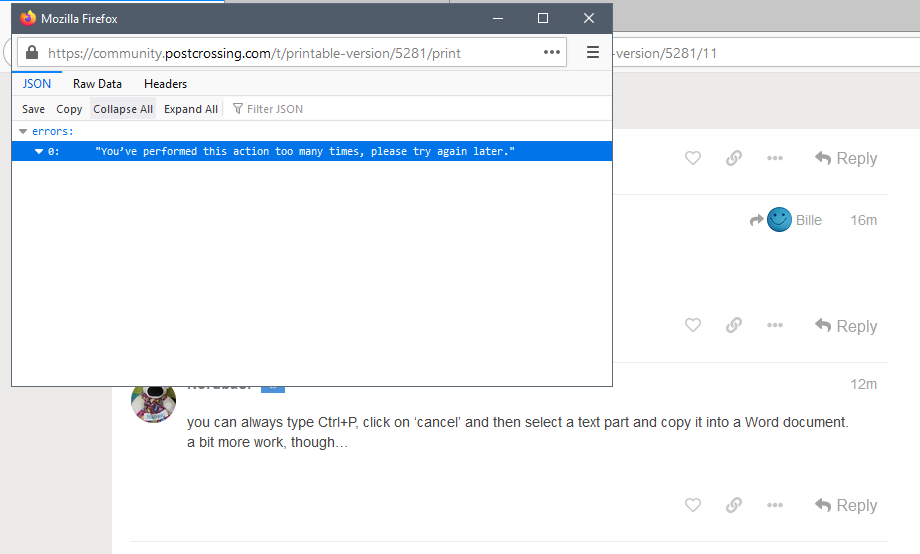Click Copy in the JSON toolbar

coord(69,109)
